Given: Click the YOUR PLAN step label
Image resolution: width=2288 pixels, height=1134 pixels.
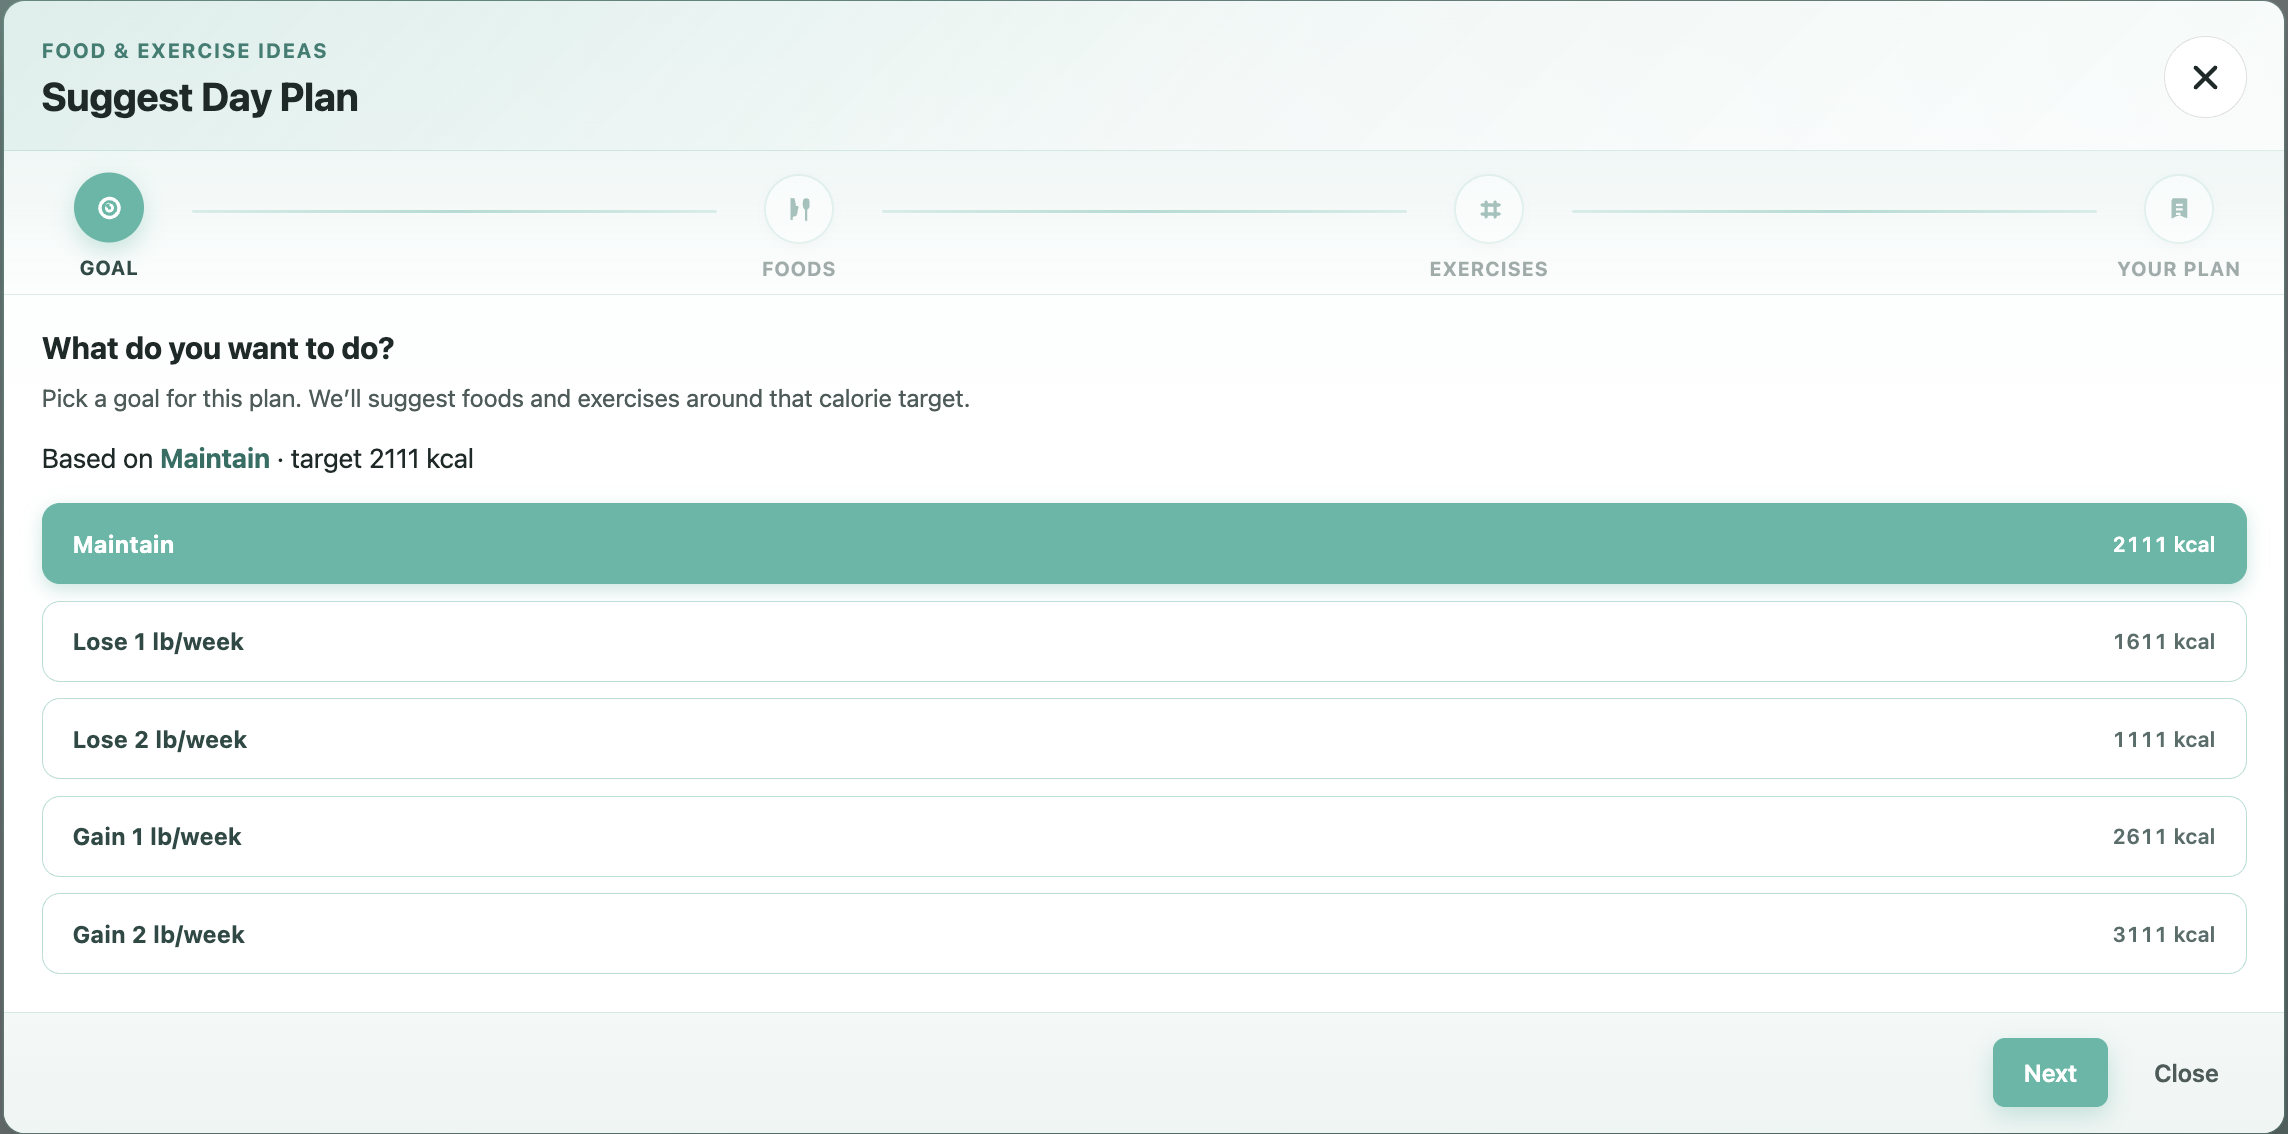Looking at the screenshot, I should 2179,269.
